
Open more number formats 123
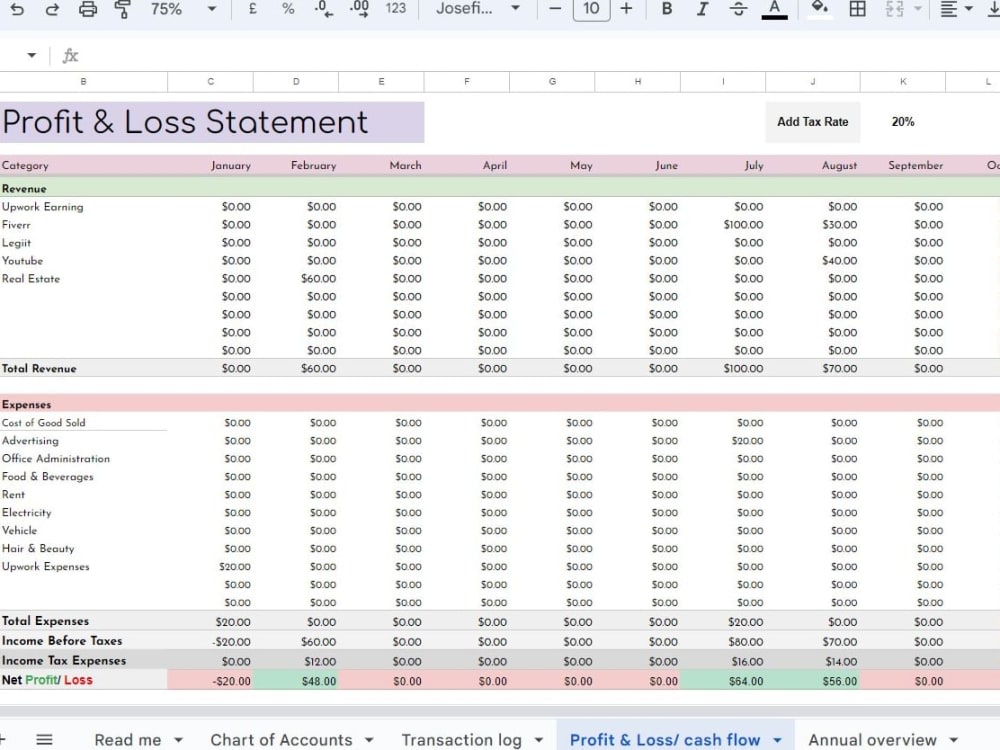[395, 9]
